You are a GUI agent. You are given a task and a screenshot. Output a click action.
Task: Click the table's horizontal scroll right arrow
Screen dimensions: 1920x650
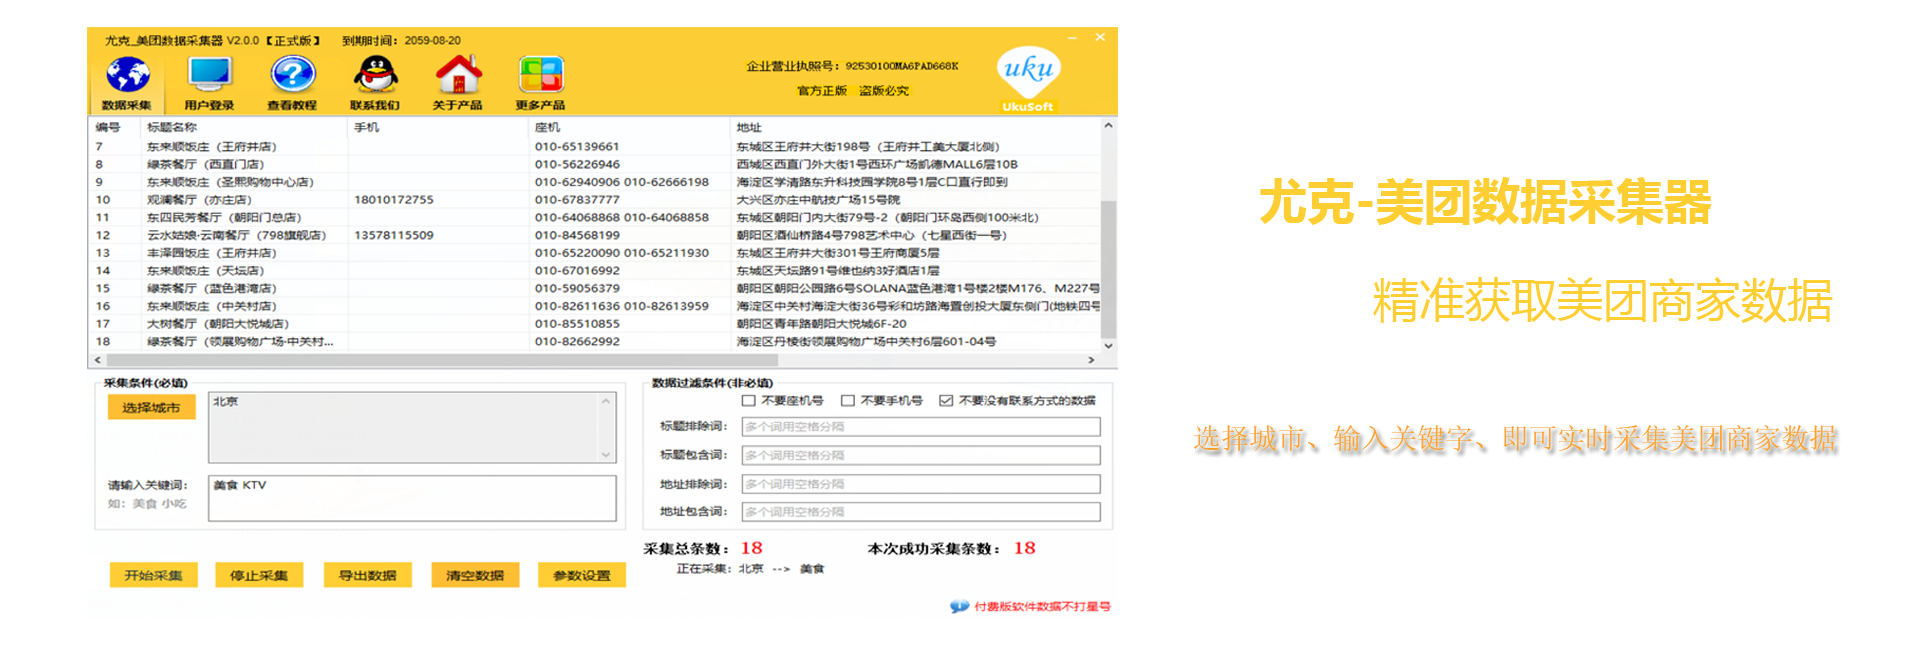tap(1091, 359)
